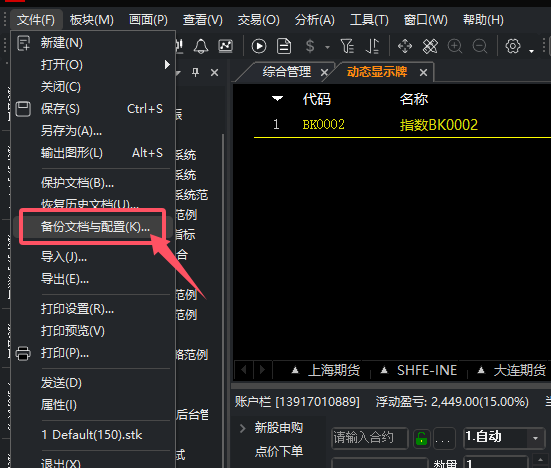Open recent file 1 Default(150).stk
Screen dimensions: 551x468
coord(93,435)
